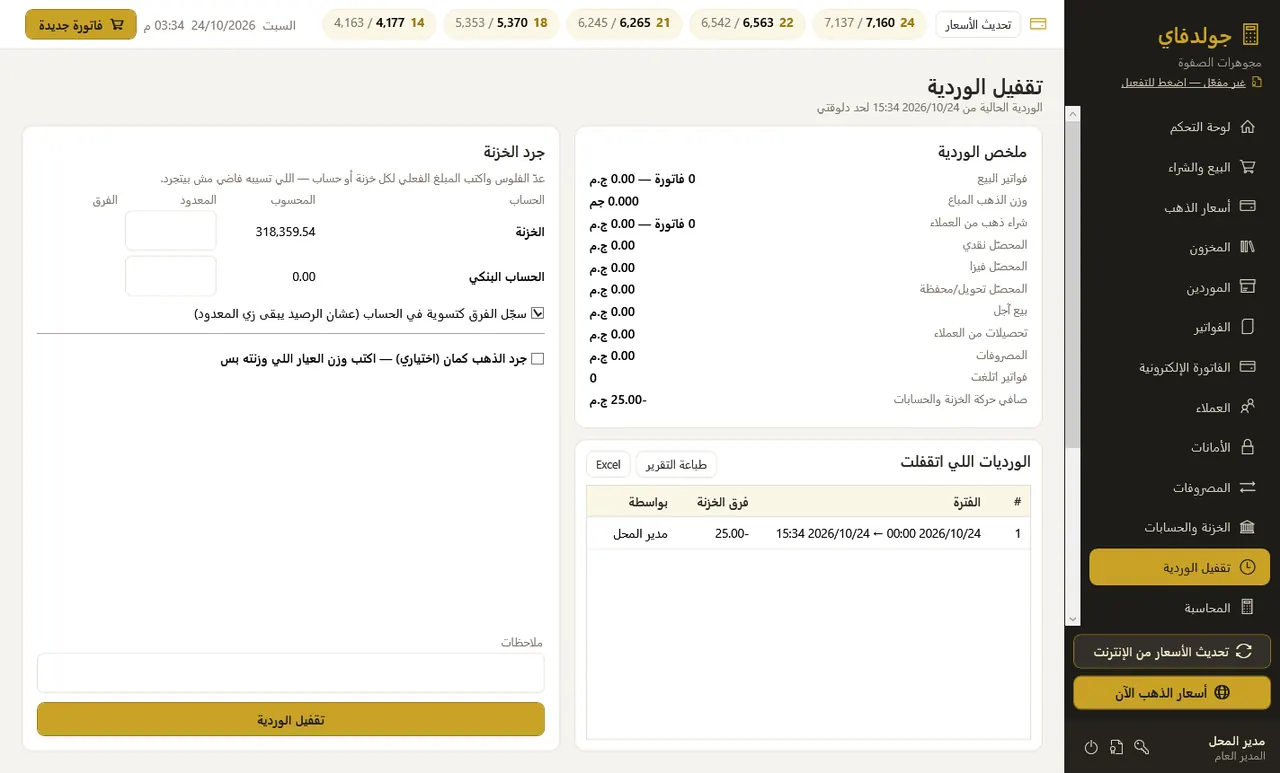This screenshot has width=1280, height=773.
Task: Export closed shifts with Excel button
Action: [x=608, y=464]
